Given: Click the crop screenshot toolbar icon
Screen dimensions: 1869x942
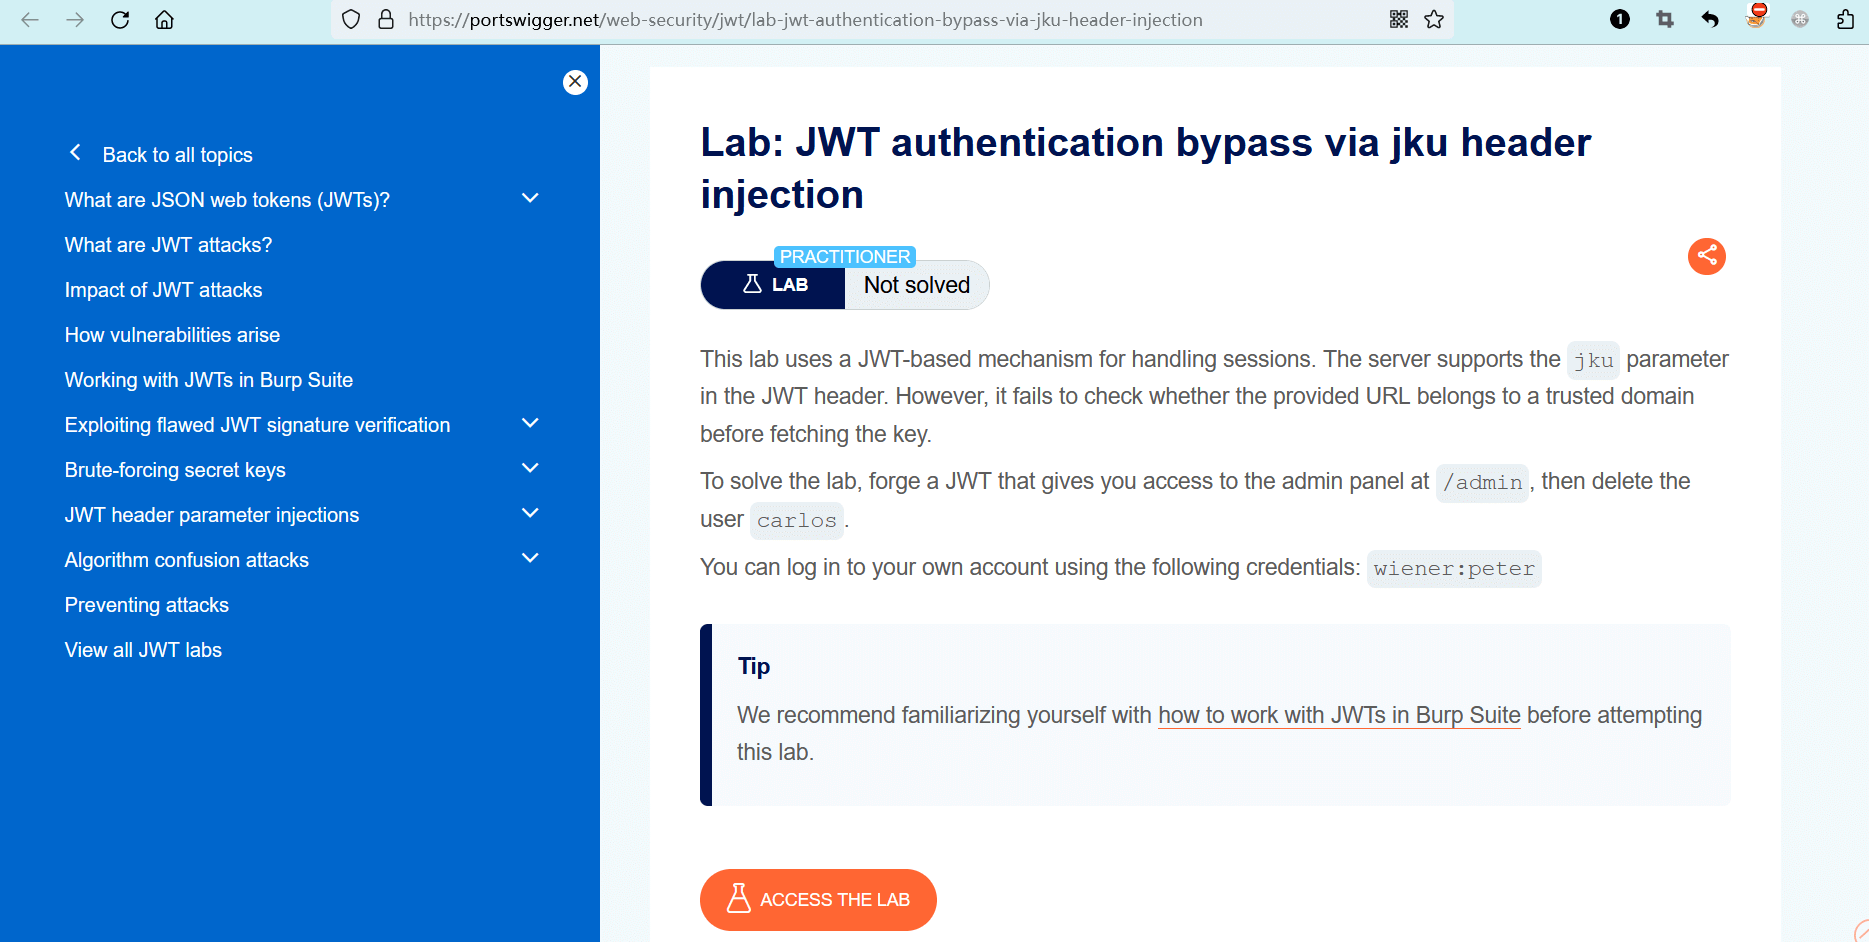Looking at the screenshot, I should [1665, 20].
